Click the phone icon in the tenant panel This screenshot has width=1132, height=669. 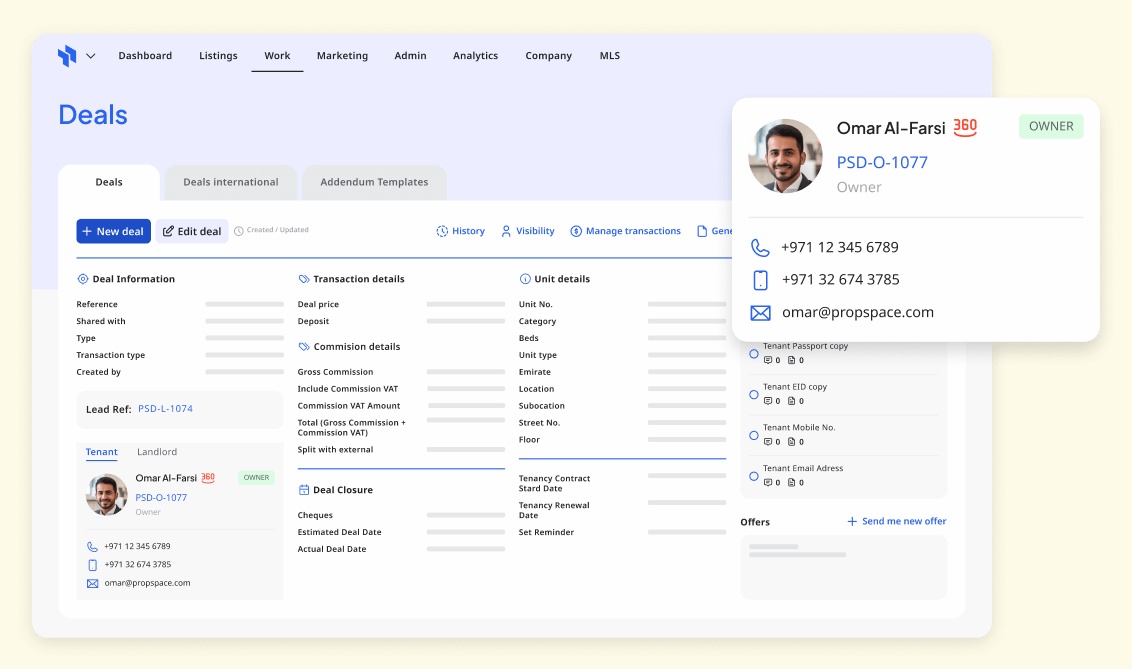(x=92, y=546)
